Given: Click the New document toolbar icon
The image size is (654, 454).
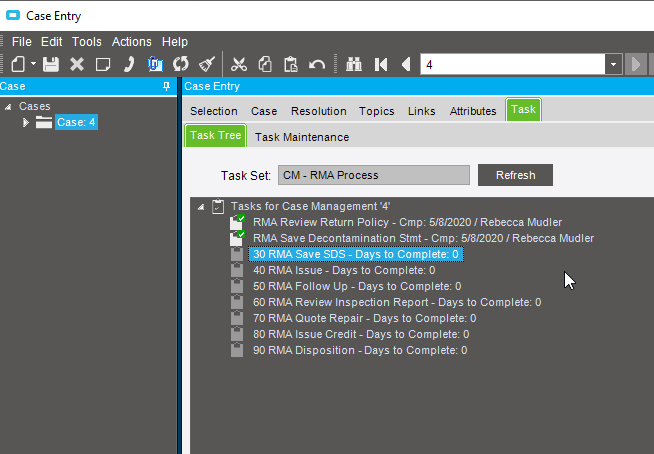Looking at the screenshot, I should click(x=18, y=65).
